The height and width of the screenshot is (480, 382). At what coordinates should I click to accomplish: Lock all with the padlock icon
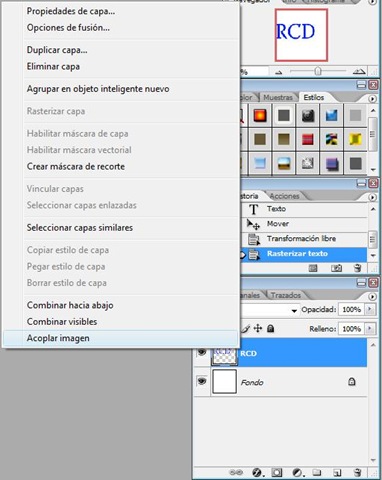point(271,329)
